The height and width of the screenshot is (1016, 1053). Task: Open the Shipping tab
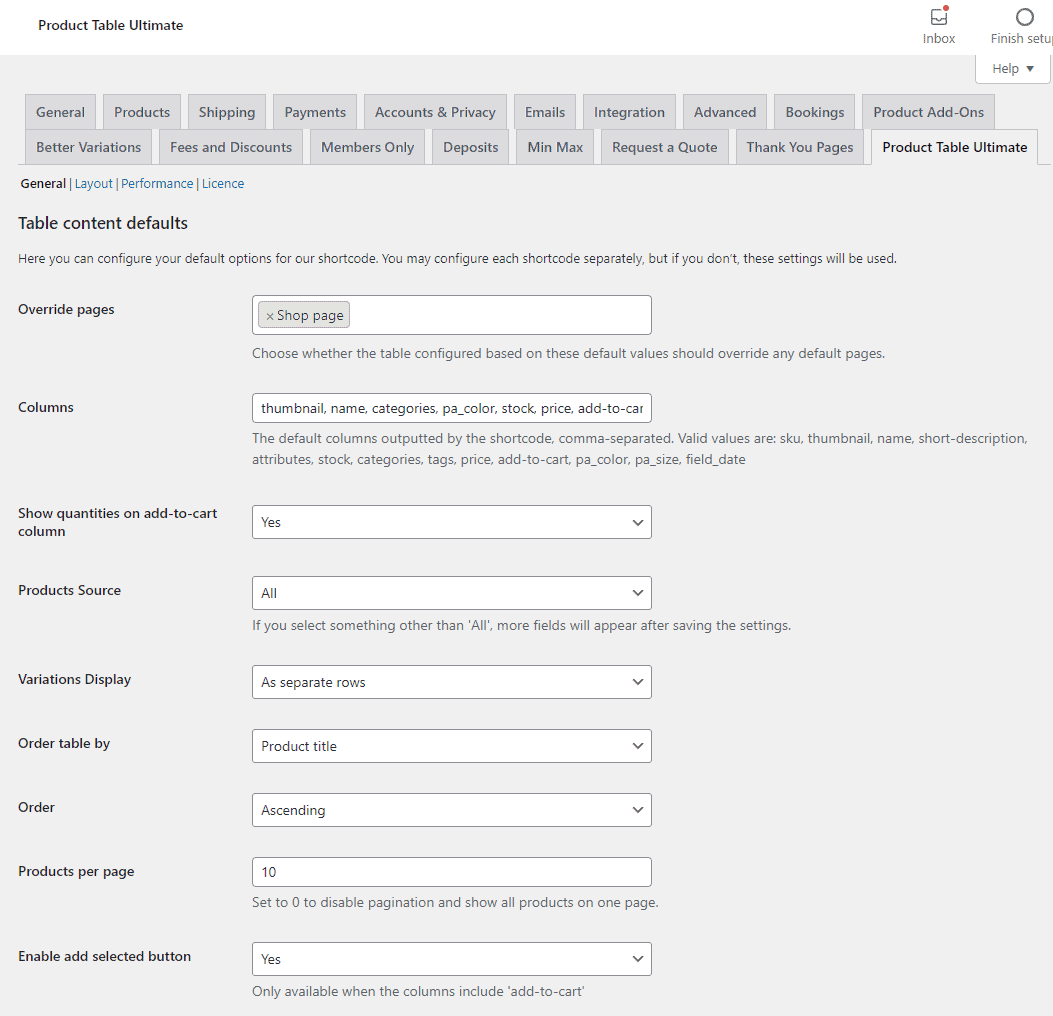[x=227, y=112]
